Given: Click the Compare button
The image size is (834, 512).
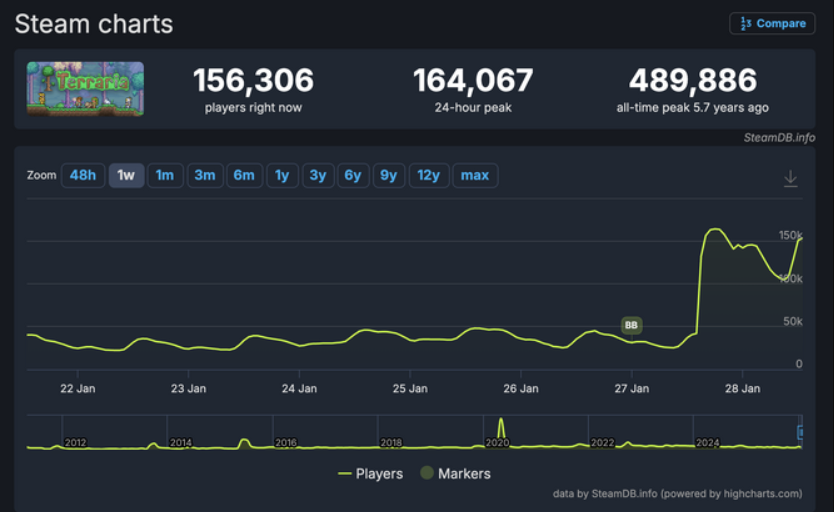Looking at the screenshot, I should tap(772, 23).
